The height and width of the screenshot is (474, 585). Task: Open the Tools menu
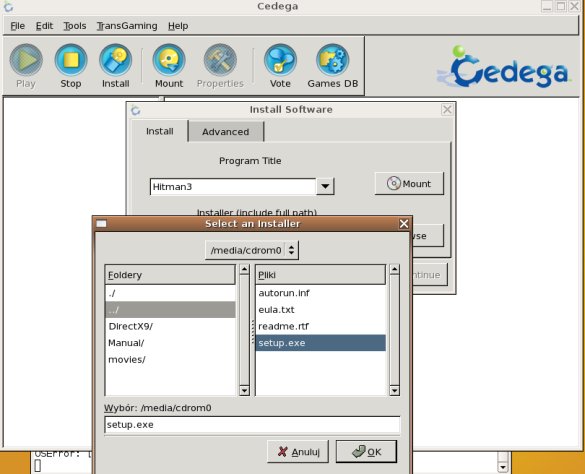(x=75, y=26)
